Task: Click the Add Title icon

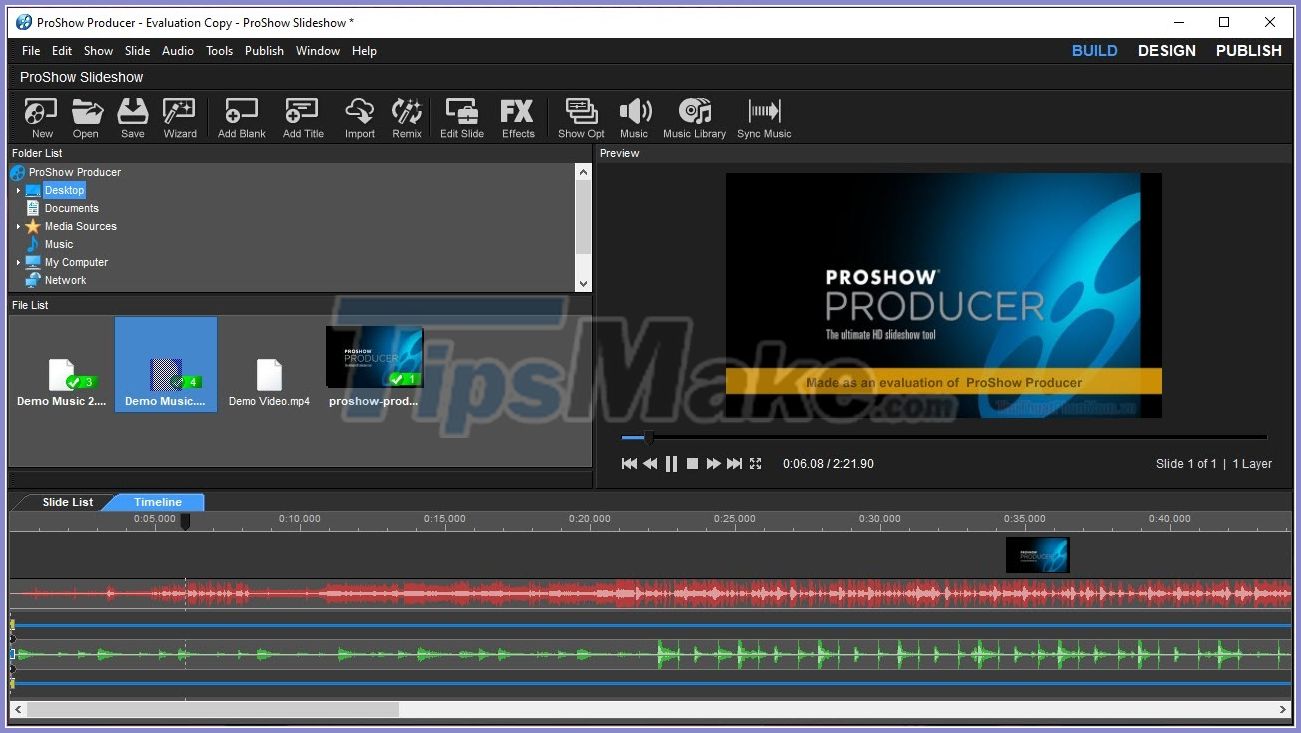Action: pyautogui.click(x=301, y=117)
